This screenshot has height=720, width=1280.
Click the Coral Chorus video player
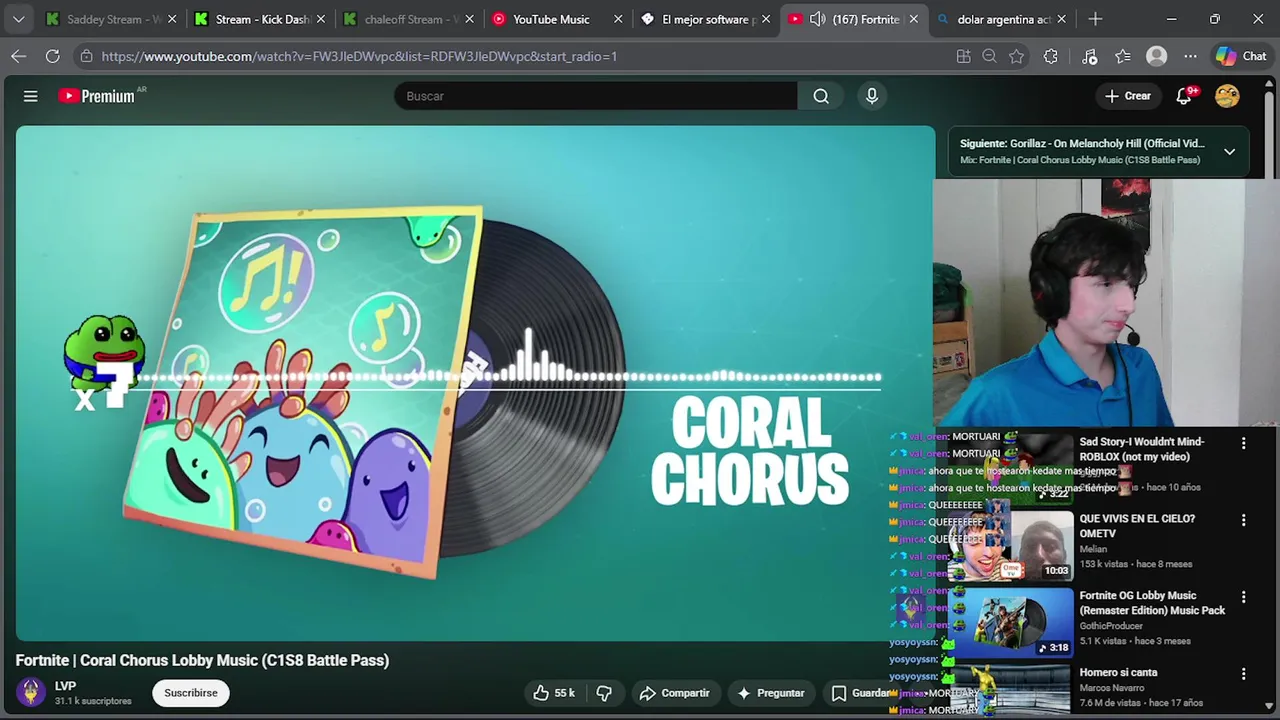pyautogui.click(x=475, y=383)
